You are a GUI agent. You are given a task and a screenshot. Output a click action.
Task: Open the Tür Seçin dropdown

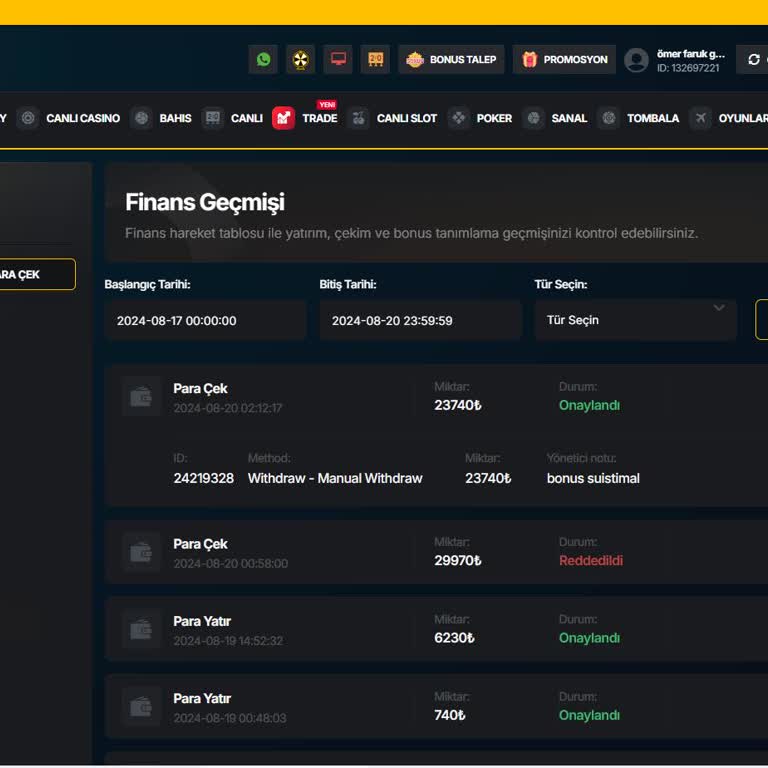636,320
